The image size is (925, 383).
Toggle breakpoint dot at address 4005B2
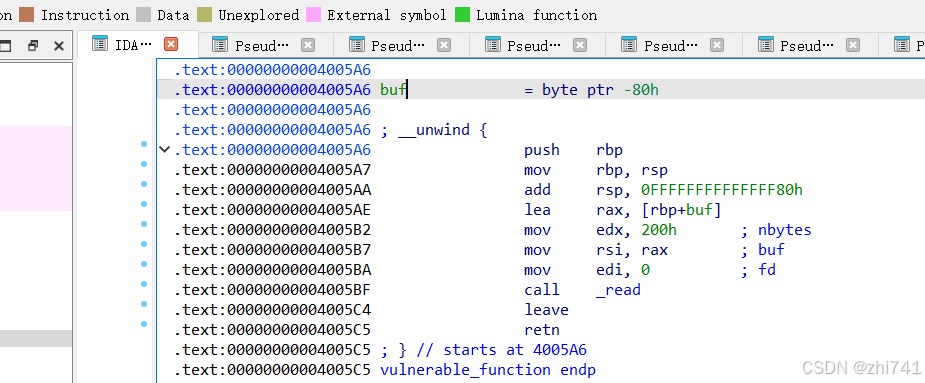coord(143,224)
